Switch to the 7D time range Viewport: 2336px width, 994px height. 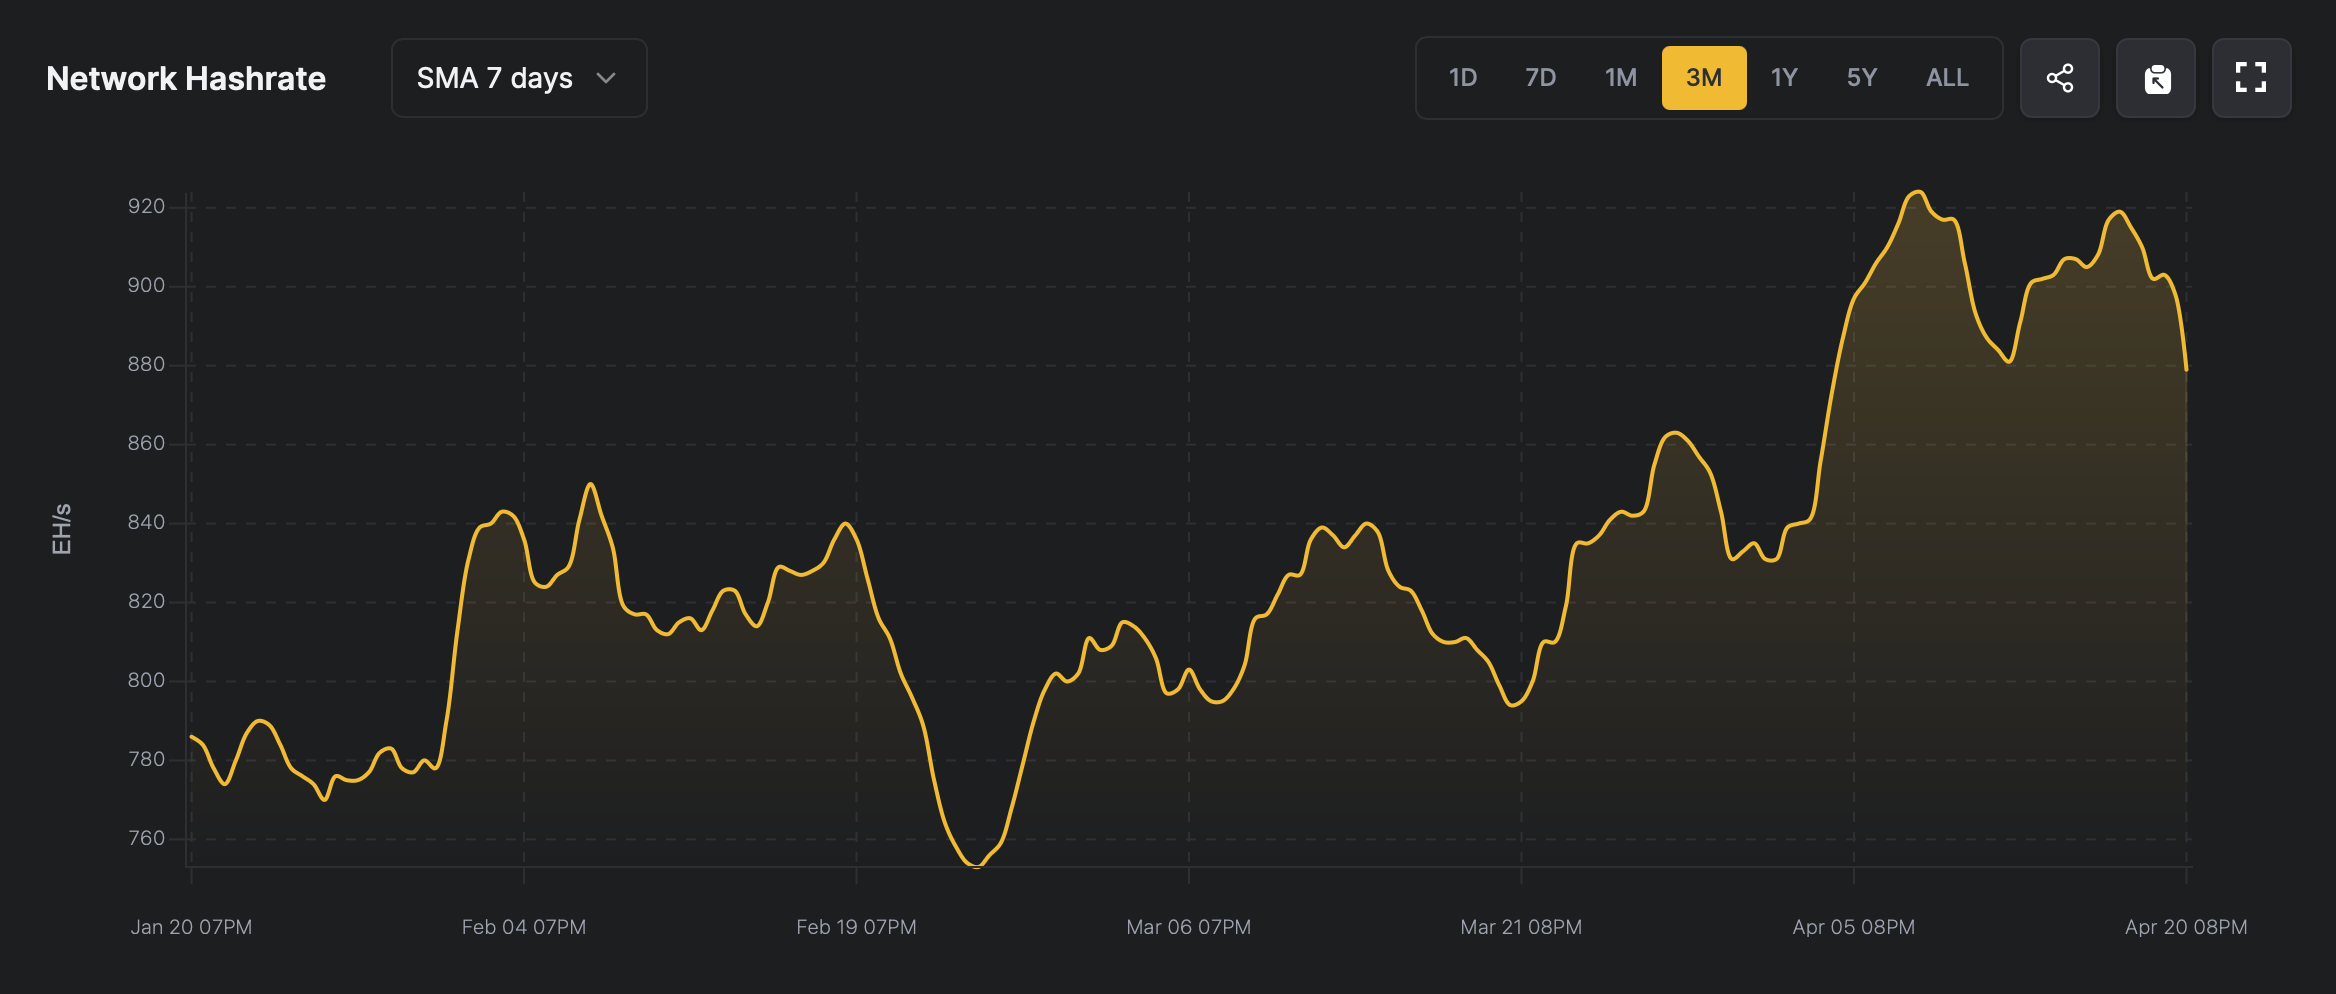1540,78
